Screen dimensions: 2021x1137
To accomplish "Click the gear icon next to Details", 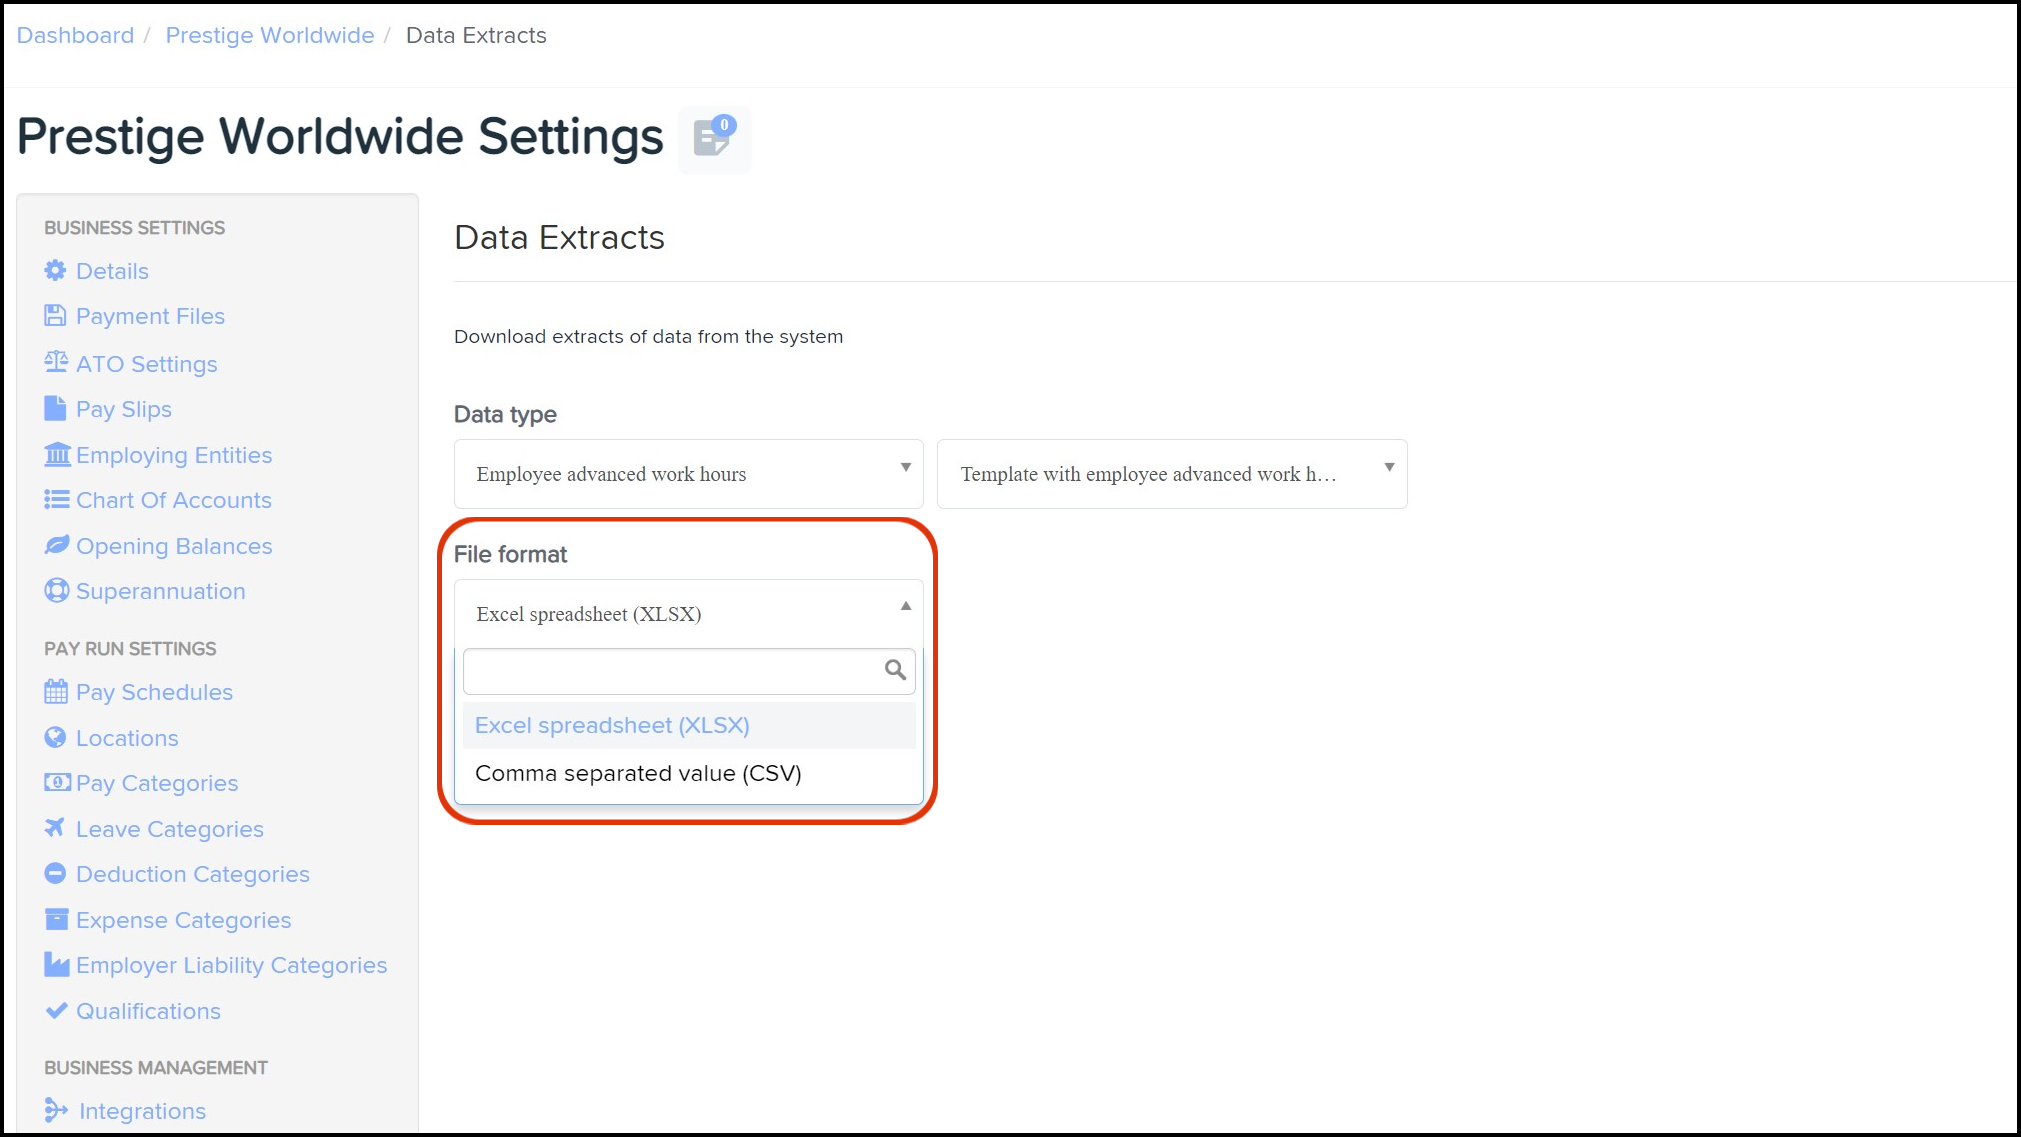I will [x=55, y=271].
